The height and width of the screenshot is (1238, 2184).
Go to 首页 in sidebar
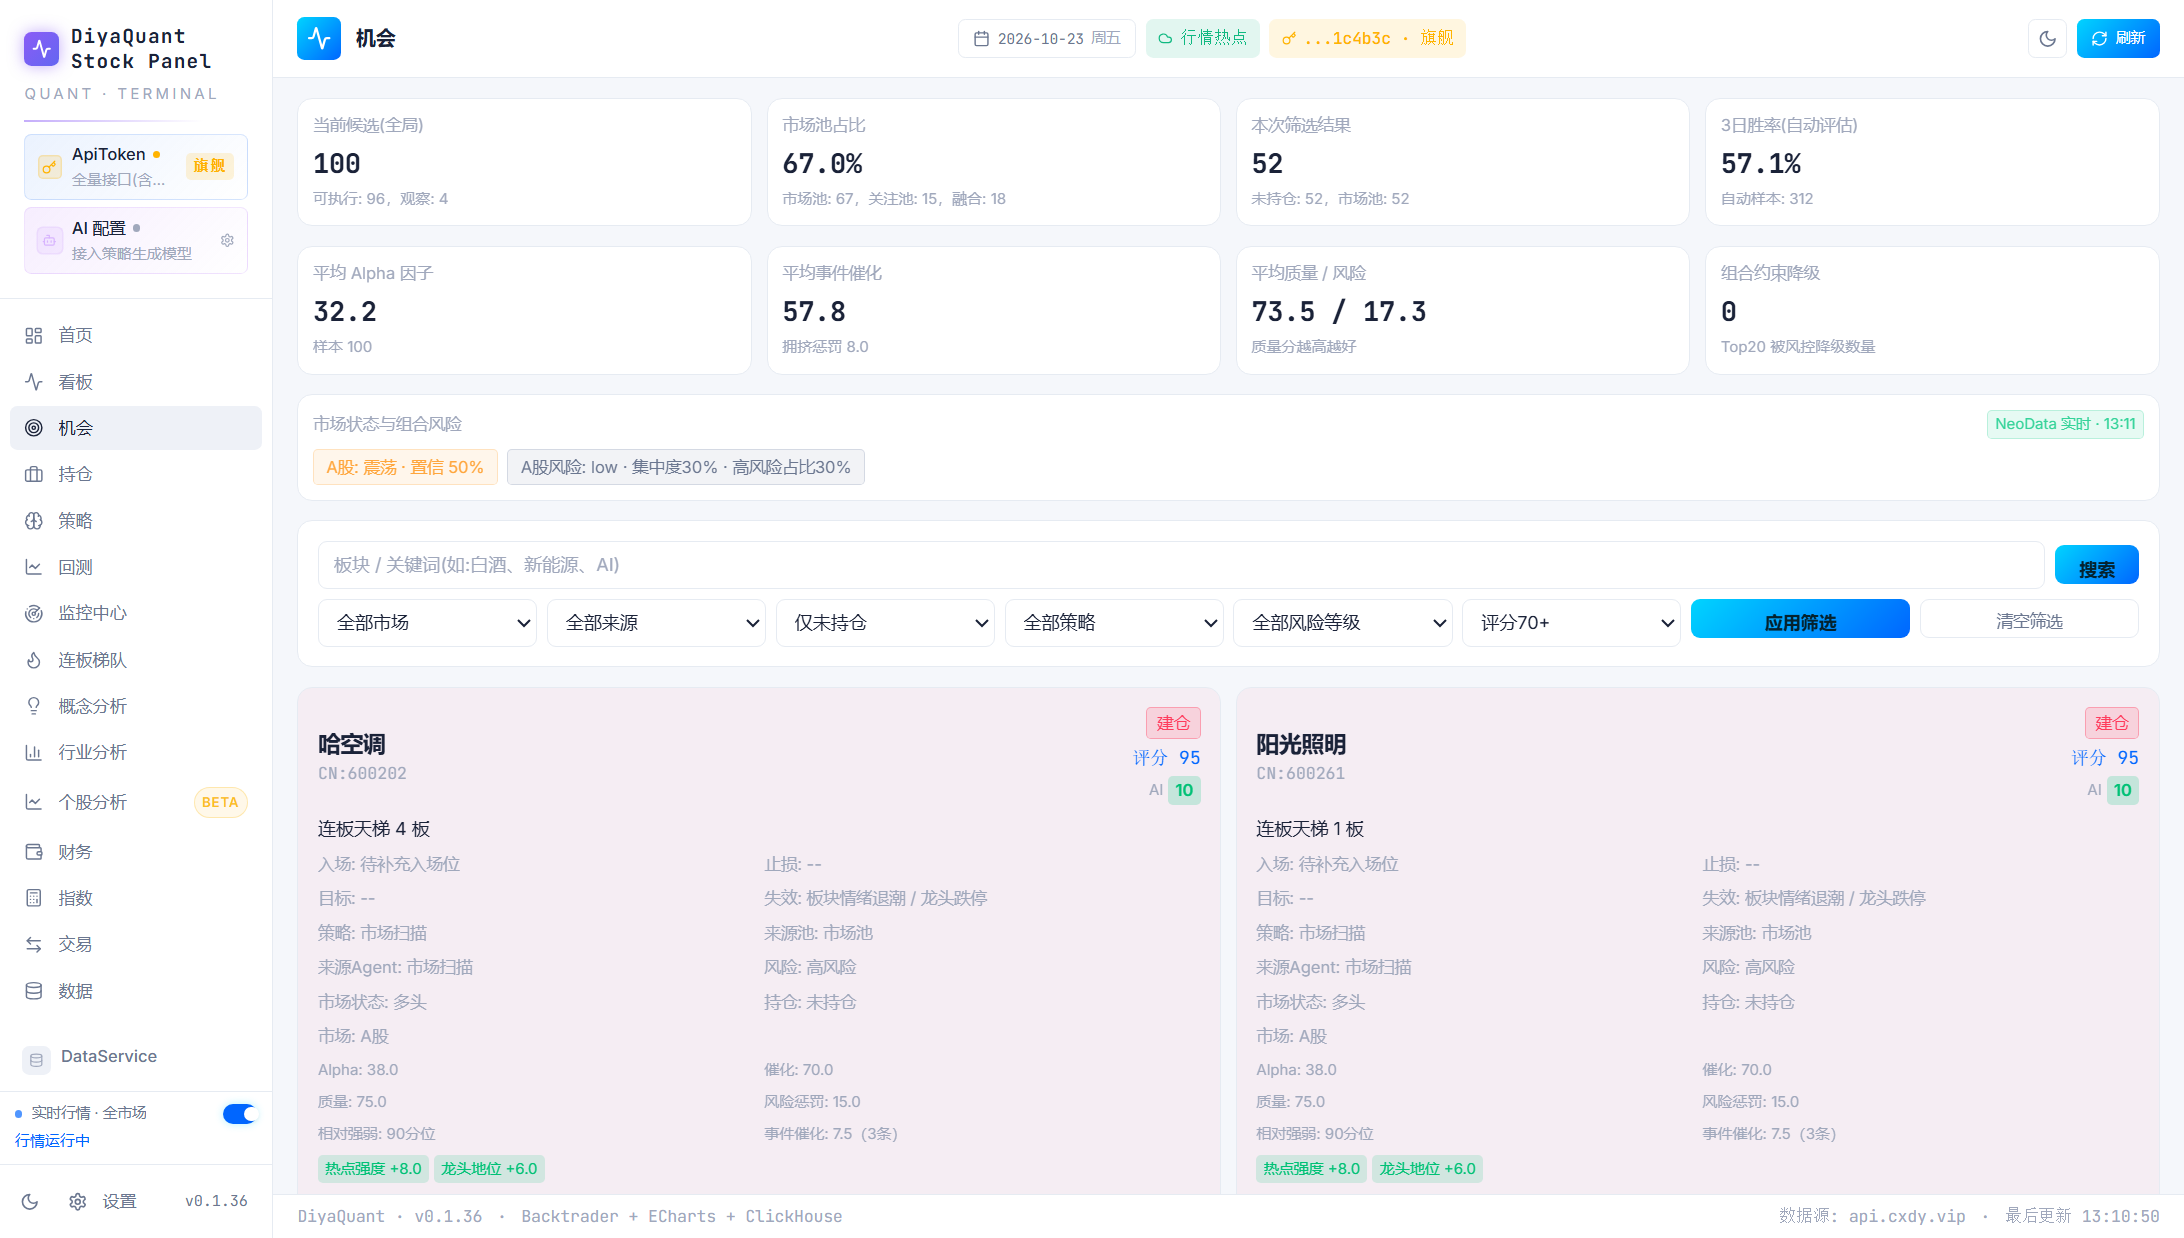point(136,335)
